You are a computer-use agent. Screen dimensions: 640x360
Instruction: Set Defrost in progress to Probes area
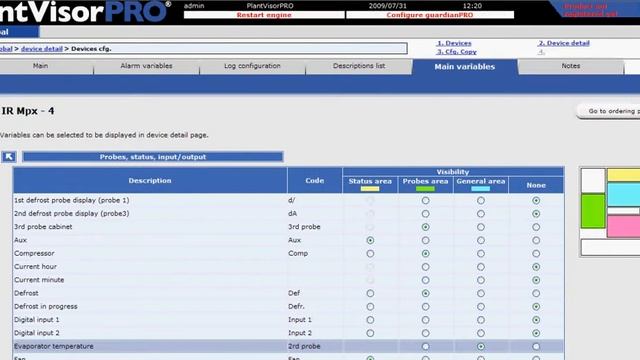[425, 307]
